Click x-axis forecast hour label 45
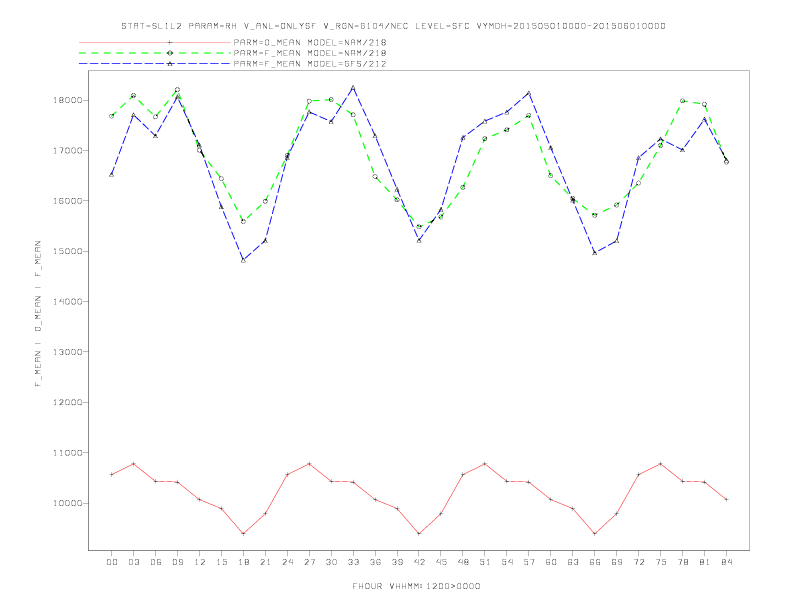The width and height of the screenshot is (792, 612). tap(441, 562)
